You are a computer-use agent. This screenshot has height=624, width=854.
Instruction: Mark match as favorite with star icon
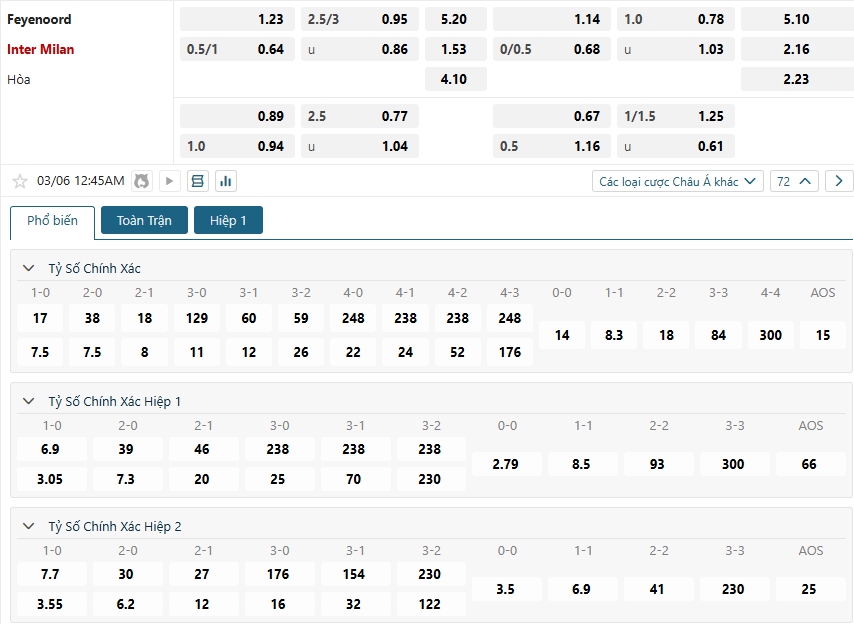[x=19, y=181]
